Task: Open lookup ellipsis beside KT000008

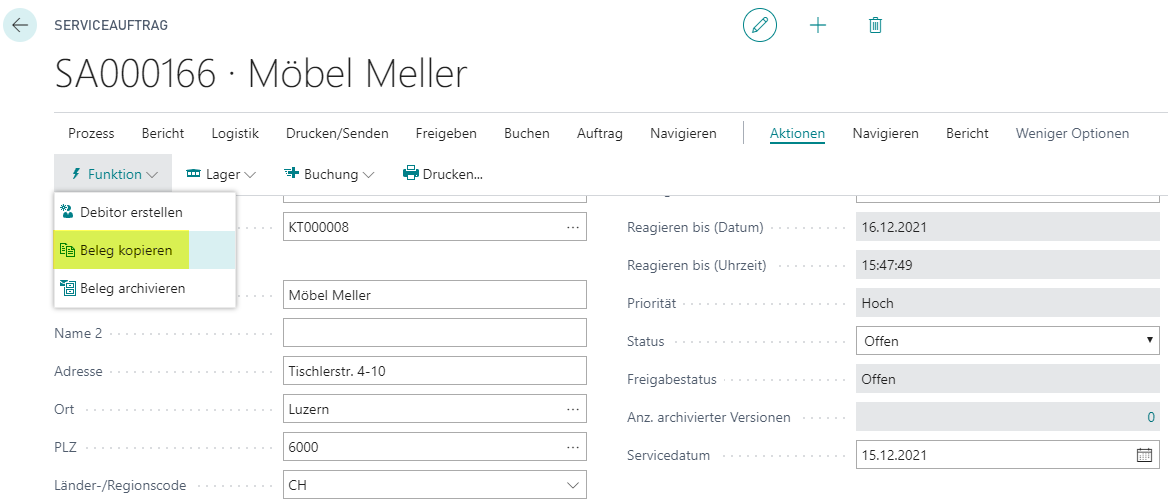Action: coord(572,227)
